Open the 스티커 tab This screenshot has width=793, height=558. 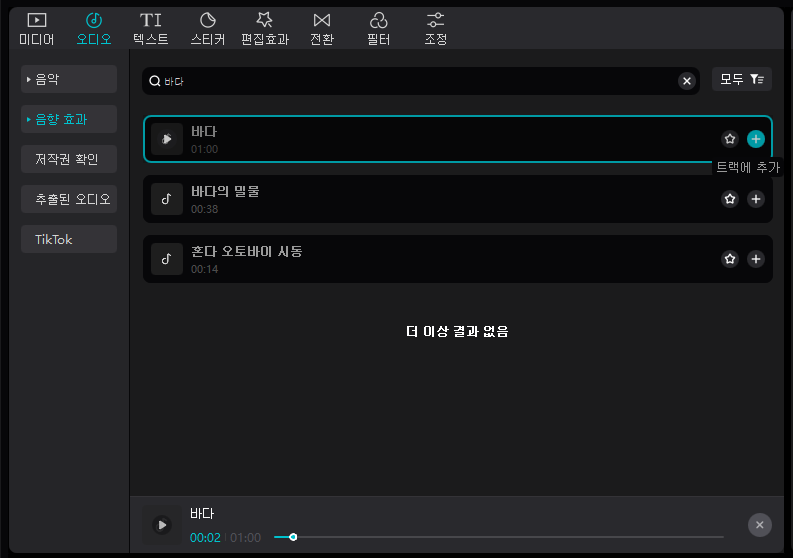[208, 29]
